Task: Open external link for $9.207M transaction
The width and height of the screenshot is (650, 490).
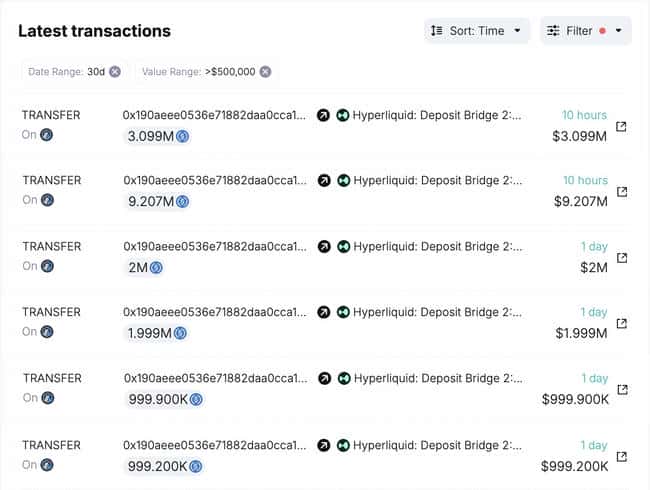Action: (622, 192)
